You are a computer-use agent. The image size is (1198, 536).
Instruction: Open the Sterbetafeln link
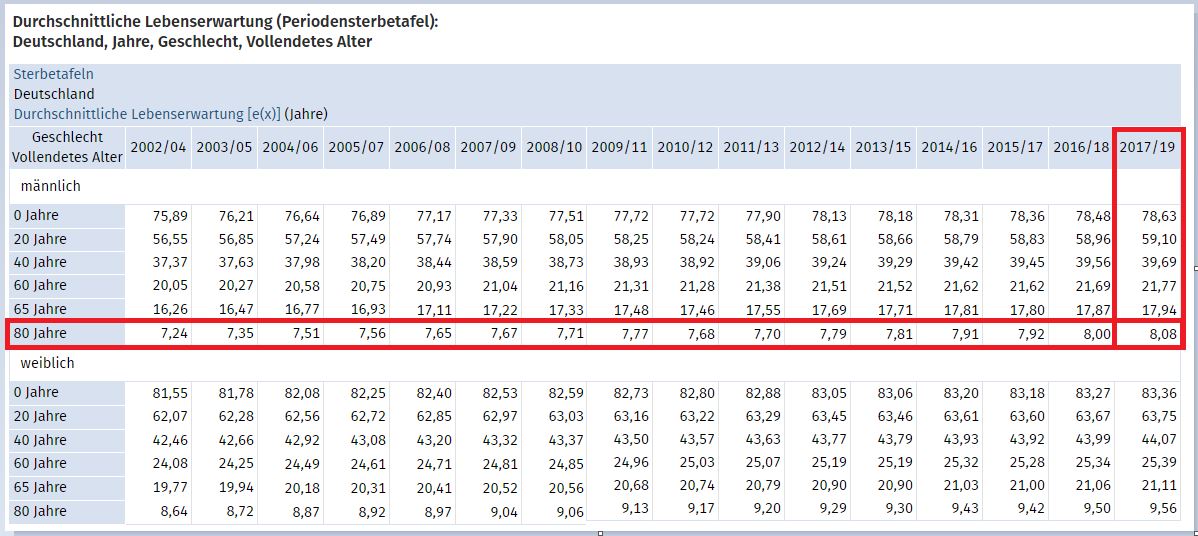tap(54, 74)
